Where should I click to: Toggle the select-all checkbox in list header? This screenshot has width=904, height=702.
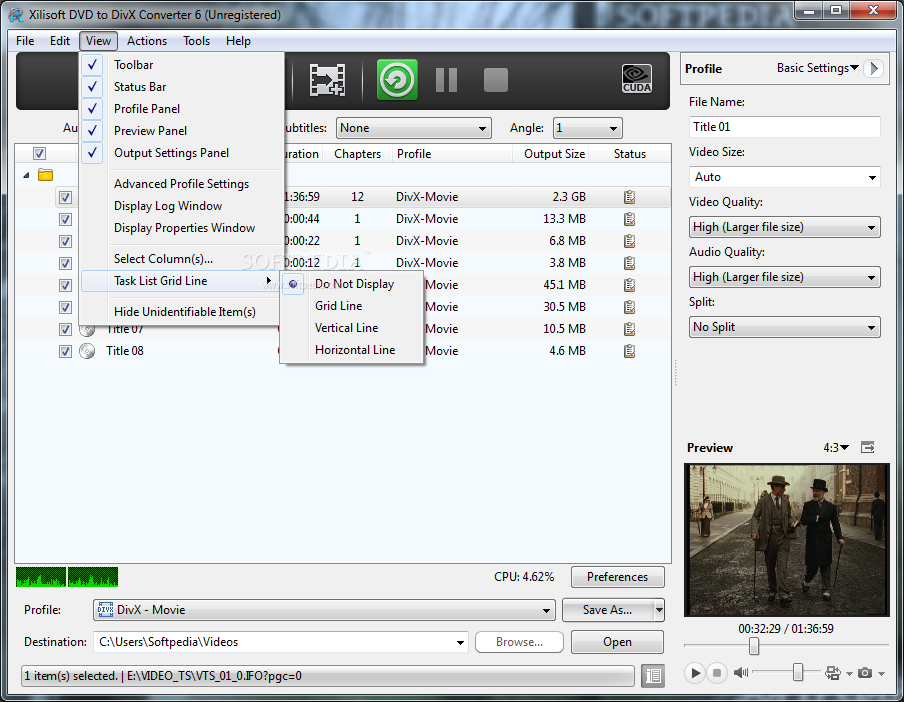(x=39, y=154)
